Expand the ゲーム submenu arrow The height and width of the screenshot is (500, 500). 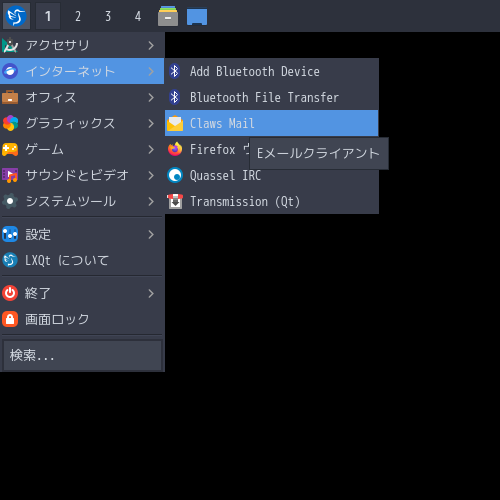151,149
